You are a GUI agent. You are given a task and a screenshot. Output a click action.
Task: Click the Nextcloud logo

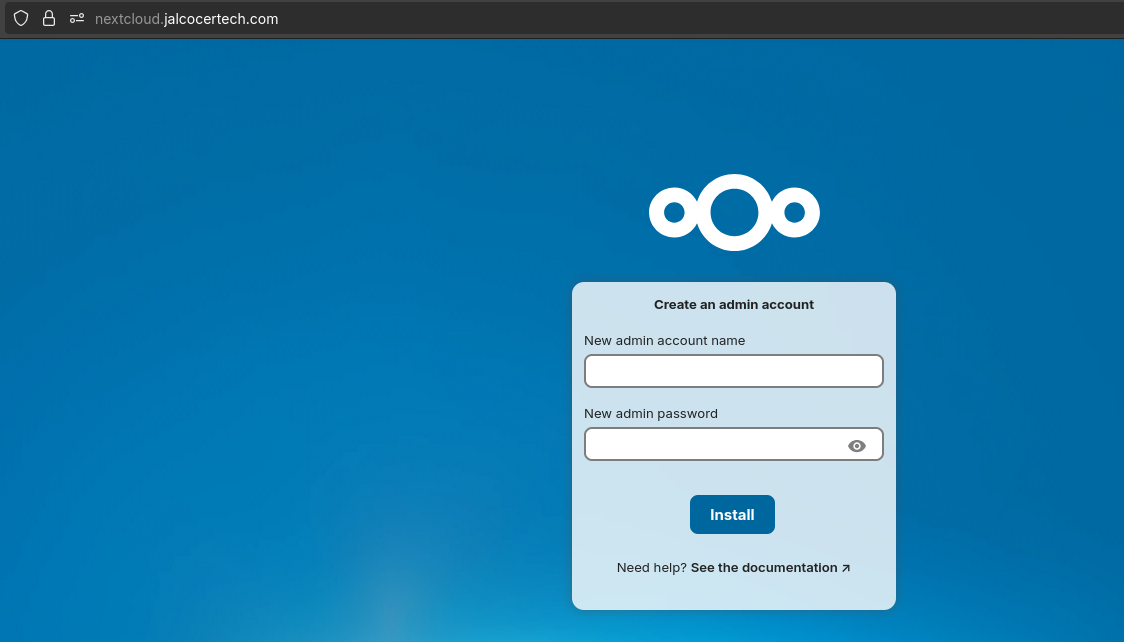click(x=734, y=212)
